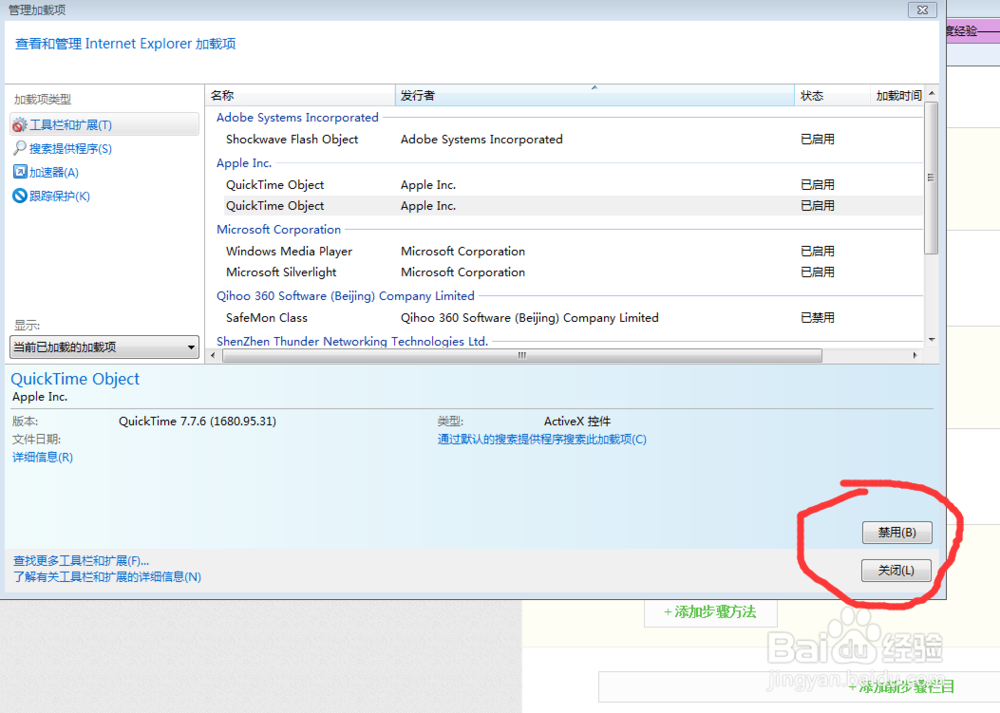Screen dimensions: 1000x713
Task: Open 详细信息(R) link
Action: click(43, 457)
